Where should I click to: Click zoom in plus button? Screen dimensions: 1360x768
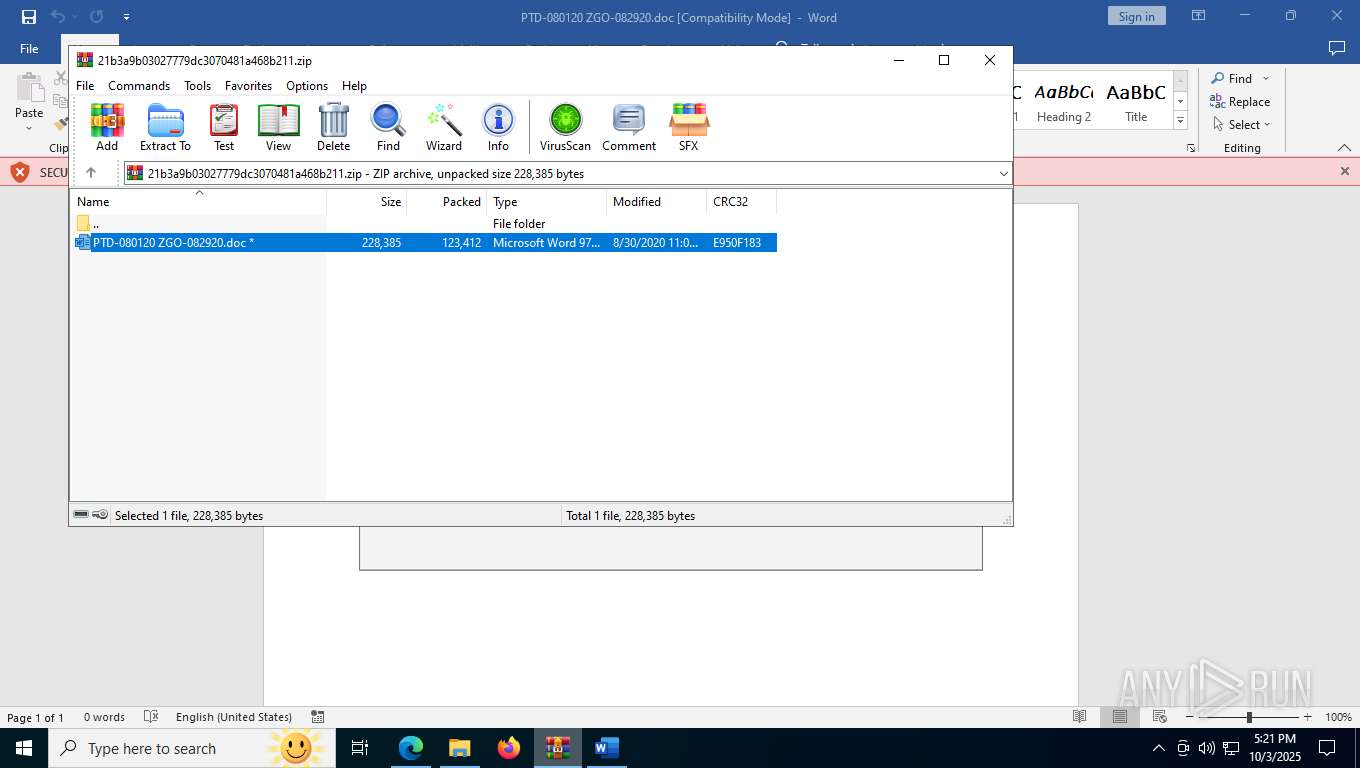(x=1307, y=717)
